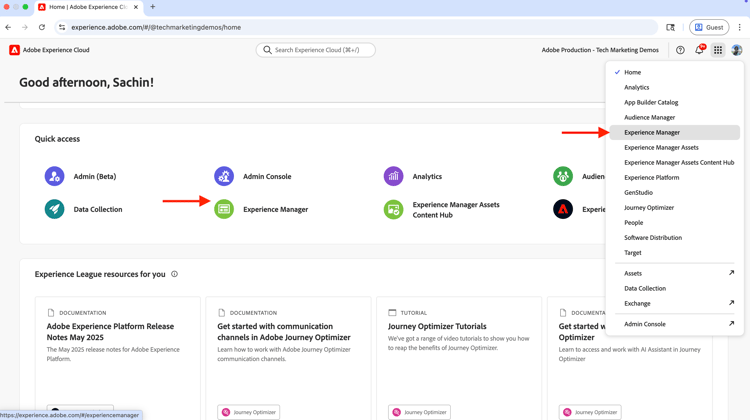Choose Target from the app menu

(x=674, y=253)
